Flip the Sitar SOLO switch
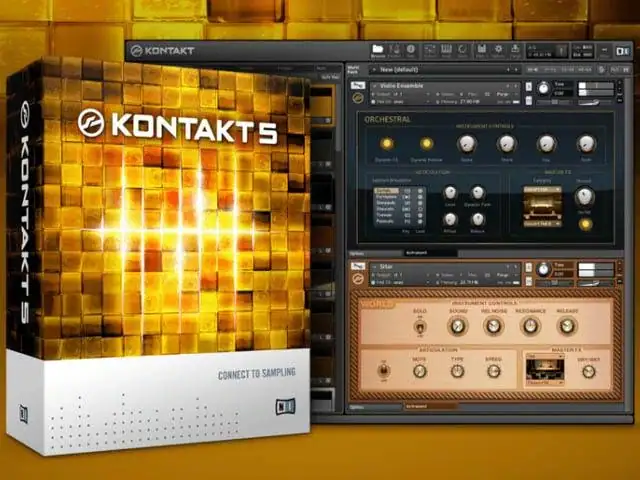Screen dimensions: 640x480 point(419,327)
